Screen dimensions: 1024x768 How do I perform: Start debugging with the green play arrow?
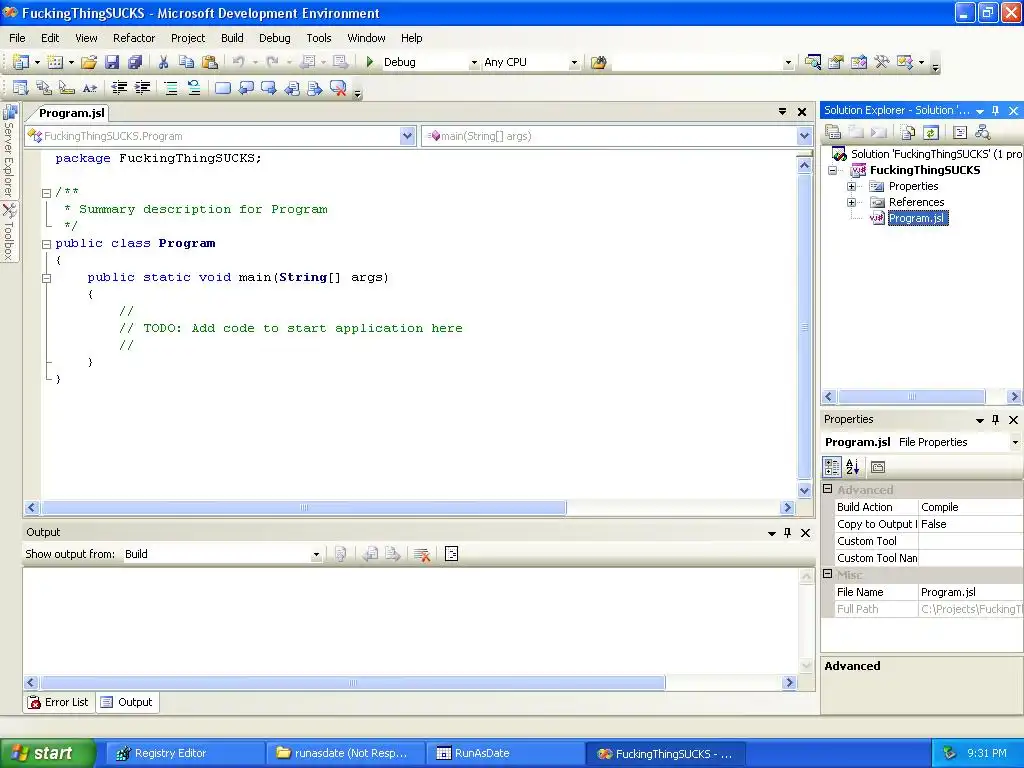click(x=370, y=62)
